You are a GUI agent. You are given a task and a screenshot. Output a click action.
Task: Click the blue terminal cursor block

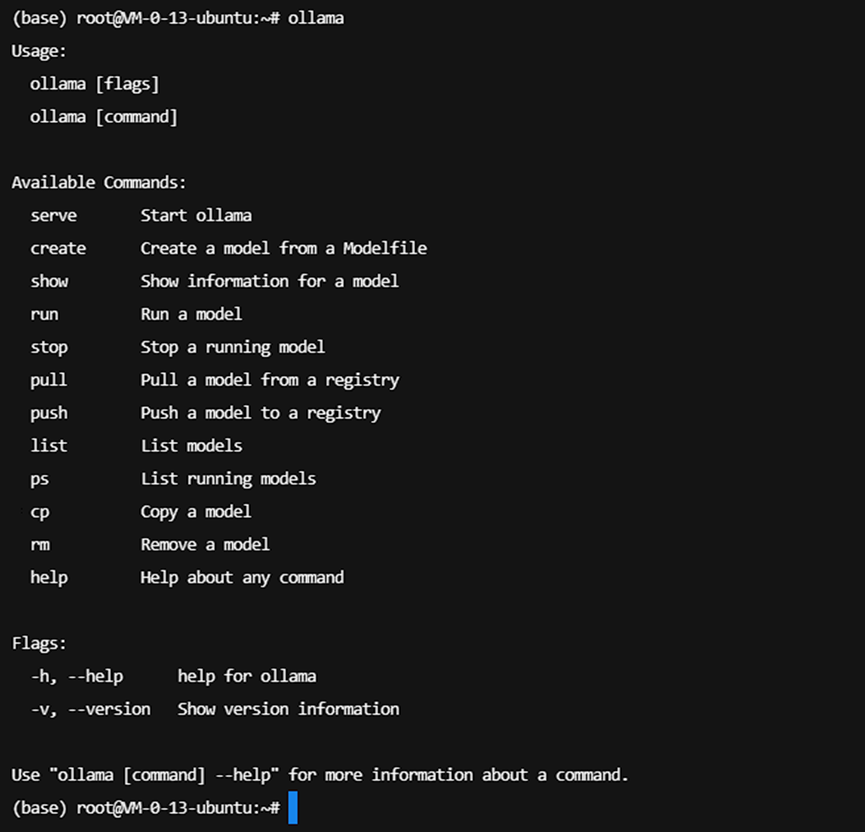click(293, 807)
